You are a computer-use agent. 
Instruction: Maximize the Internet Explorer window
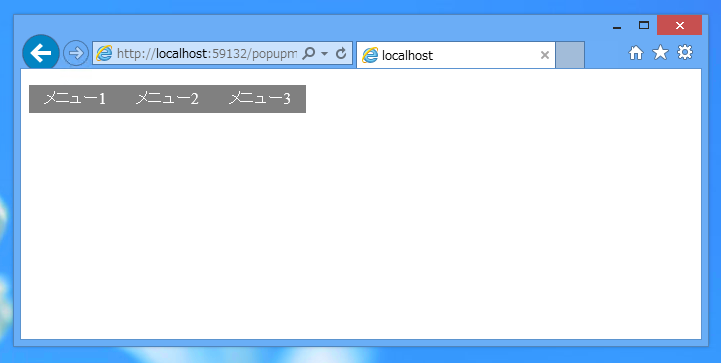tap(644, 26)
